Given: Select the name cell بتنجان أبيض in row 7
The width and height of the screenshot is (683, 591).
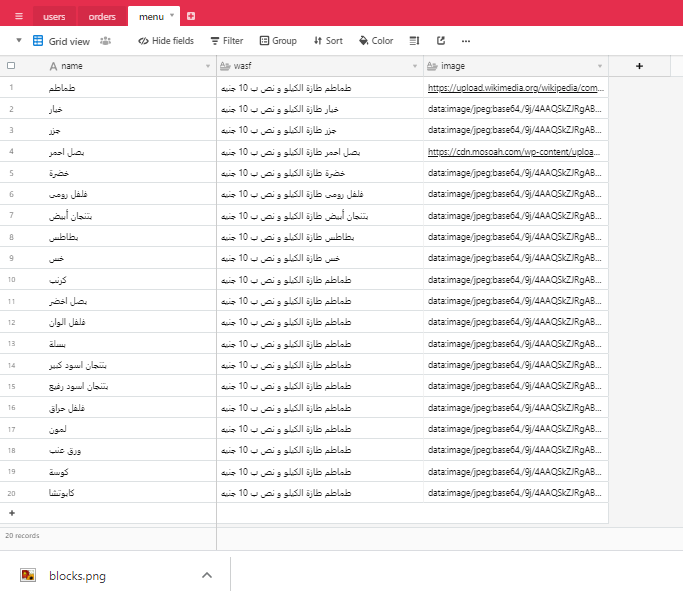Looking at the screenshot, I should point(129,216).
